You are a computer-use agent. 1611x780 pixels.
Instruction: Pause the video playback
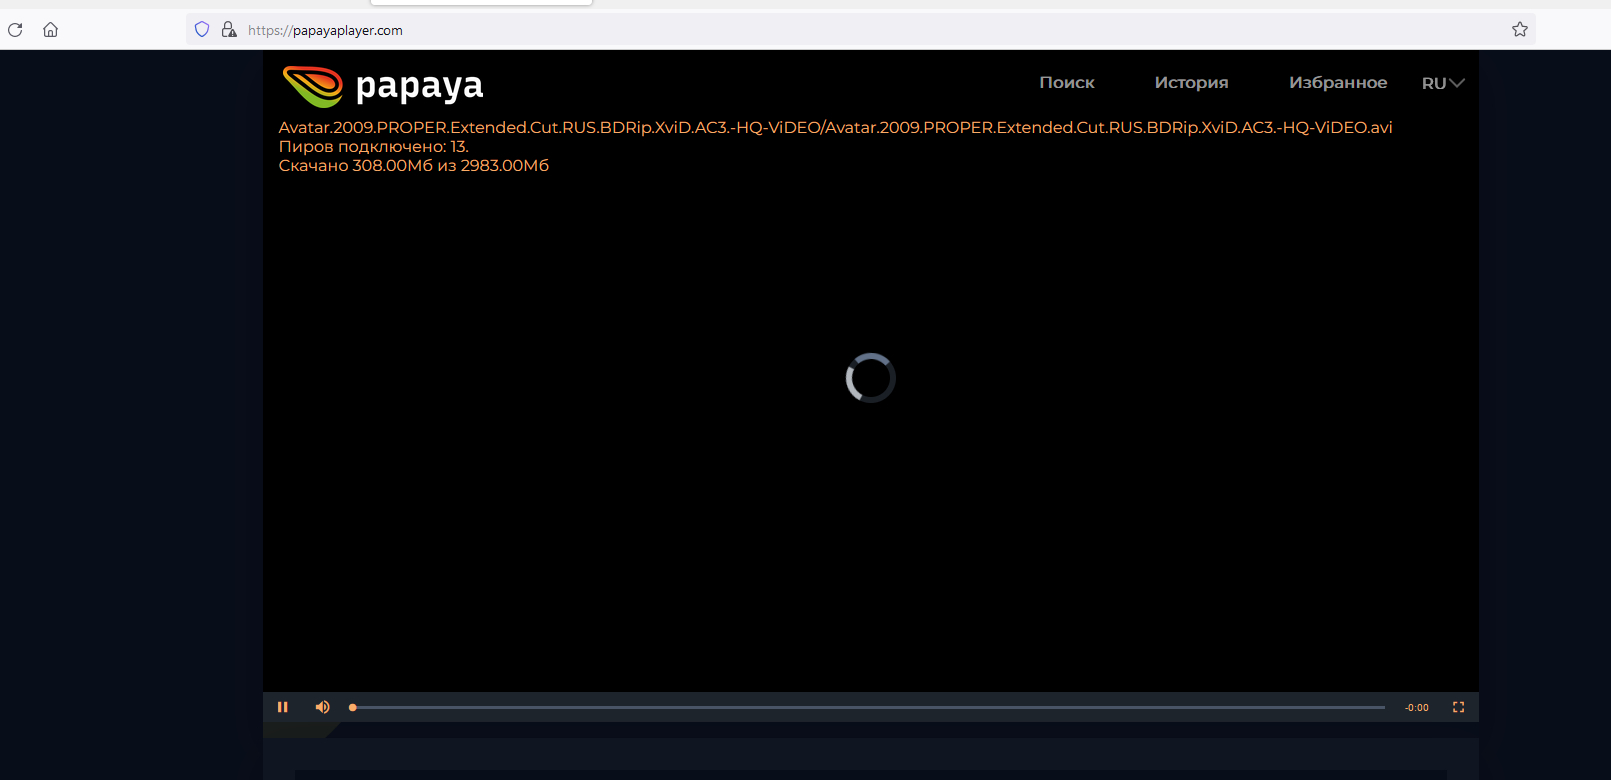pos(283,707)
